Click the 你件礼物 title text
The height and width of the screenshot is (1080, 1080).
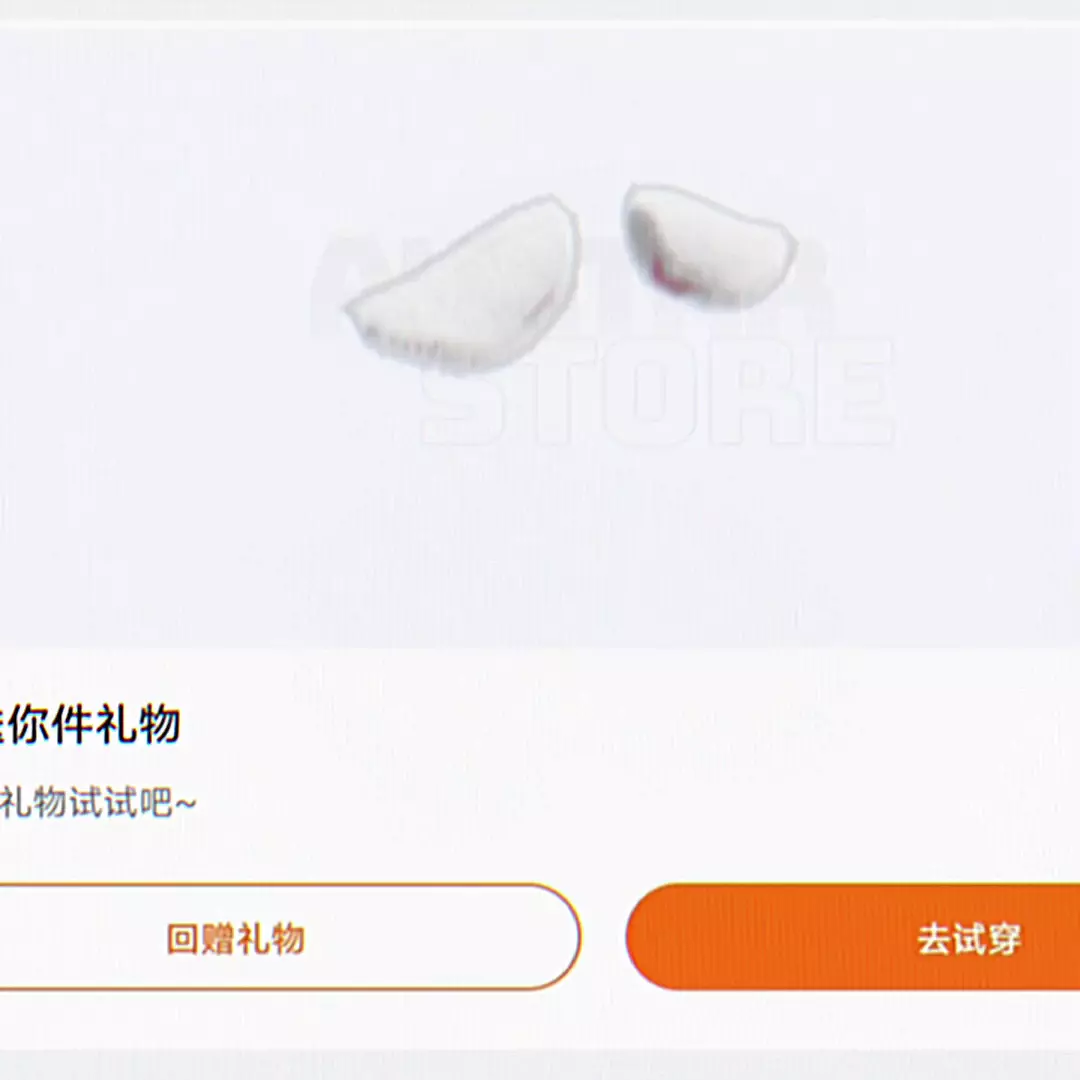click(x=95, y=724)
